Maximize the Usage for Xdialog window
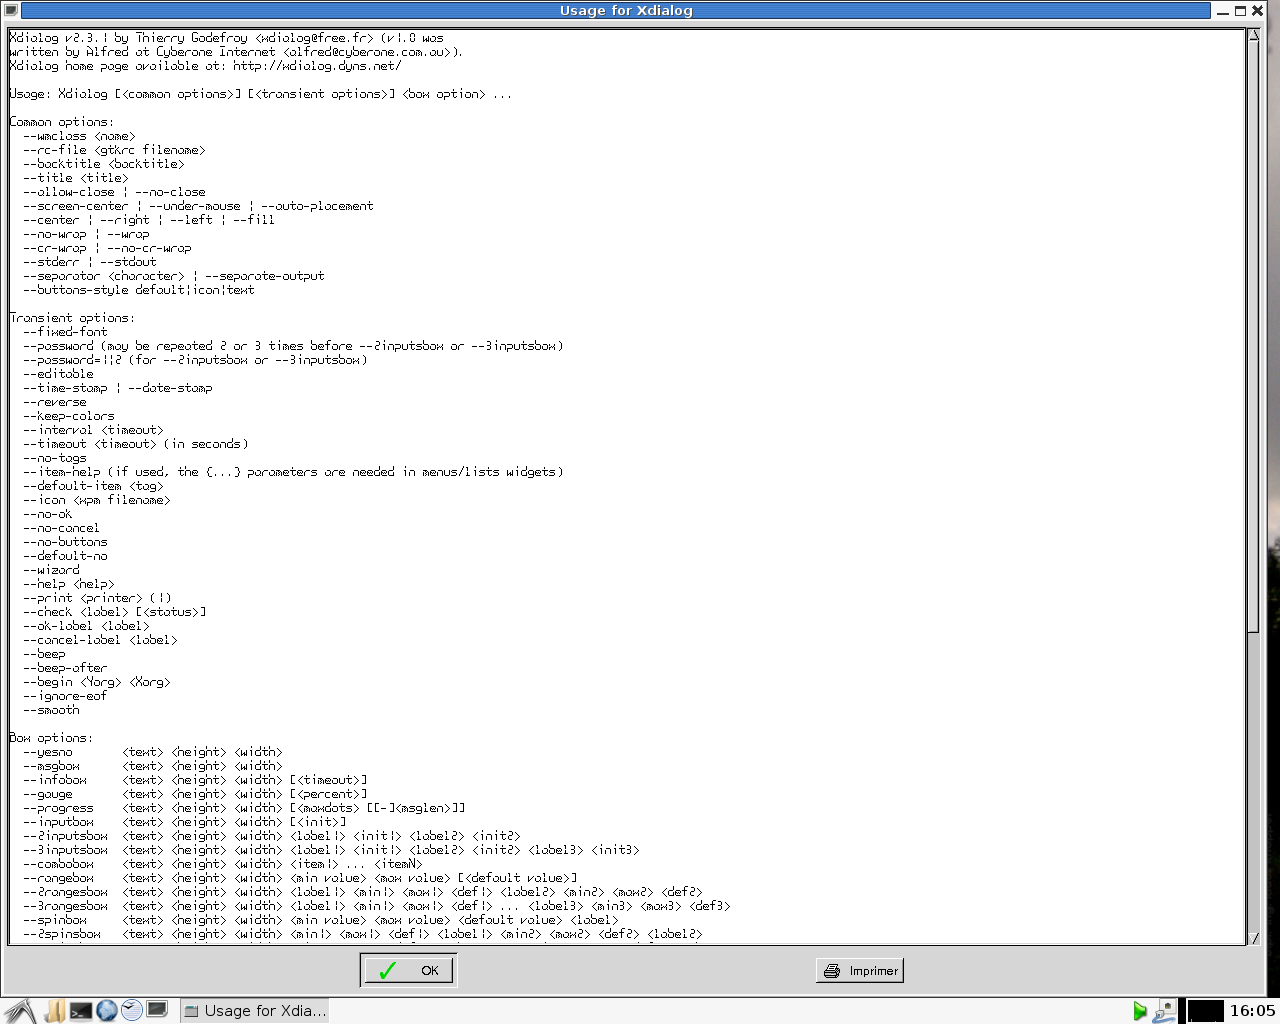Image resolution: width=1280 pixels, height=1024 pixels. [x=1240, y=11]
